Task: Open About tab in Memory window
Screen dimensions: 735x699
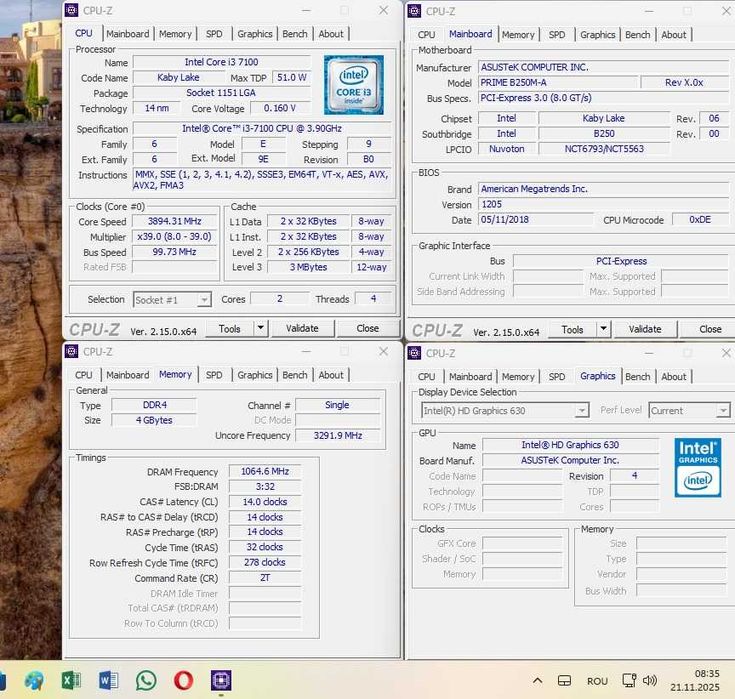Action: coord(331,375)
